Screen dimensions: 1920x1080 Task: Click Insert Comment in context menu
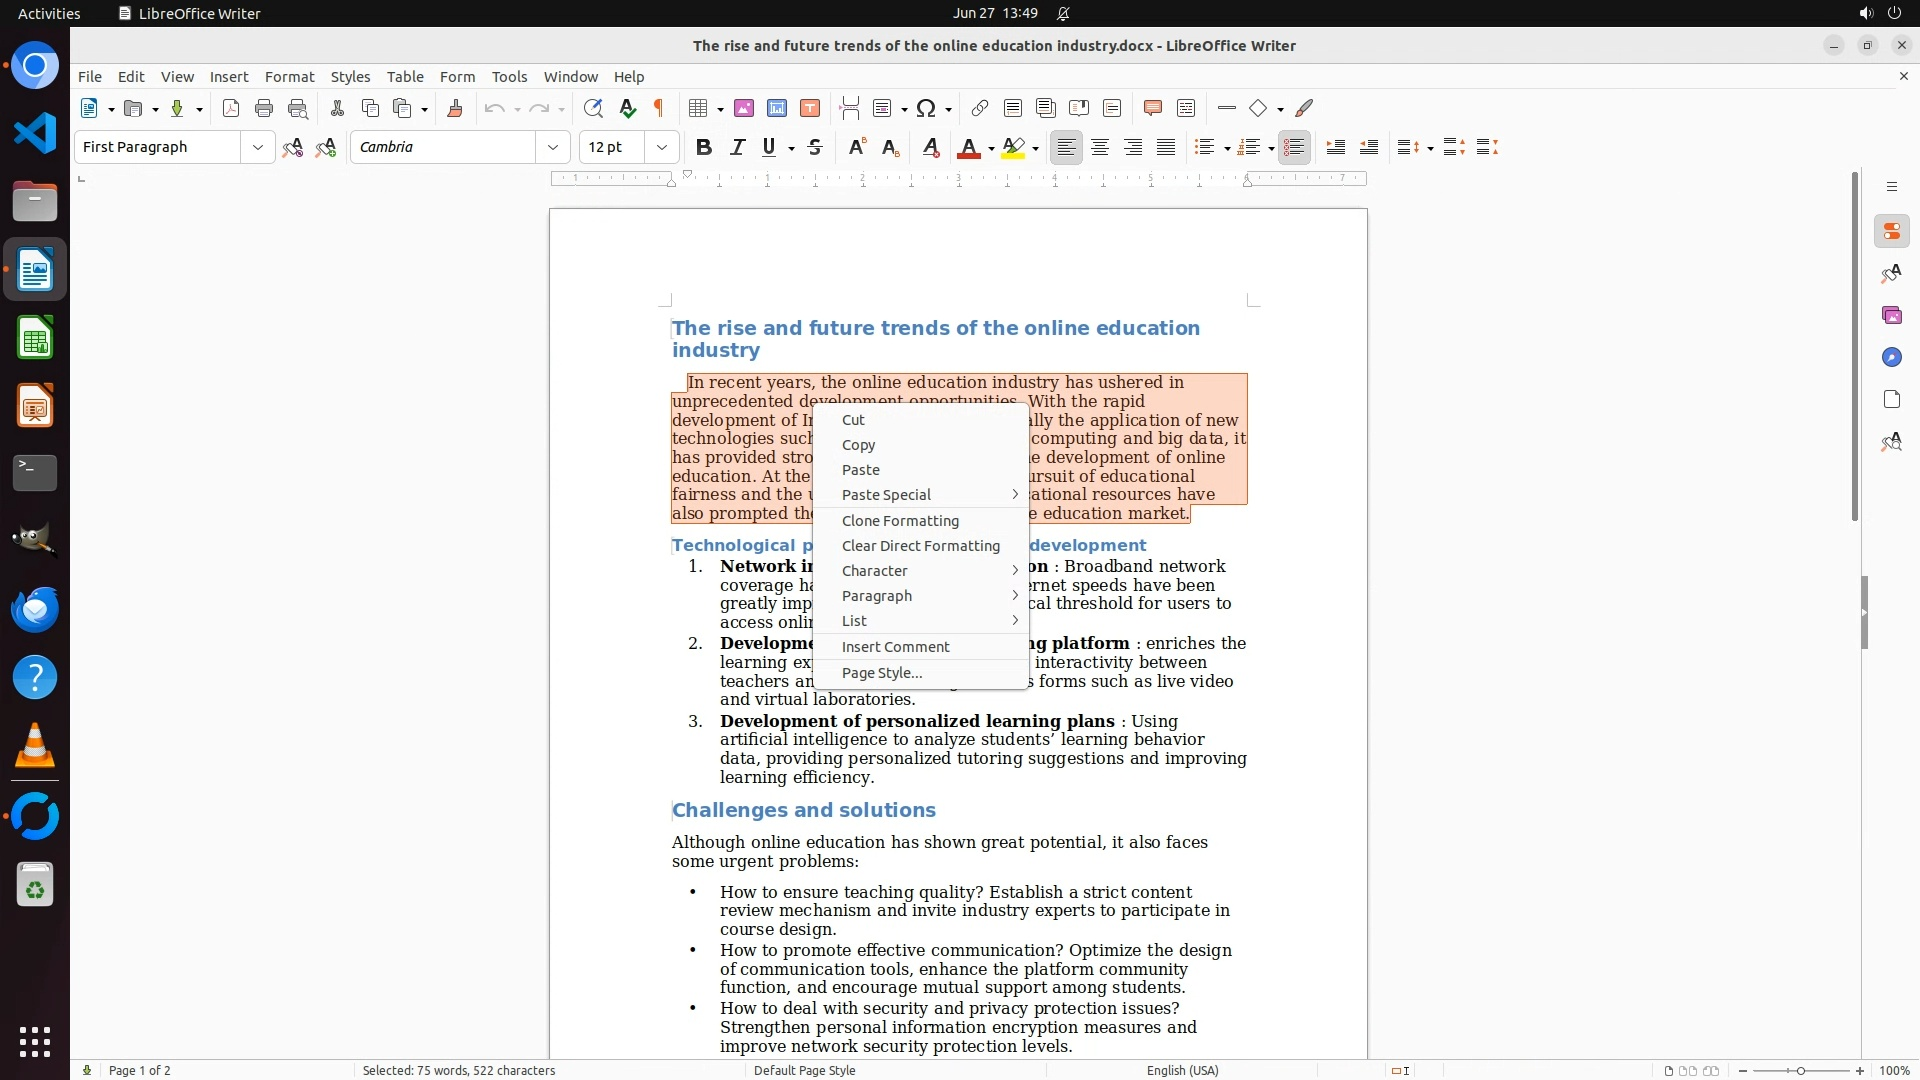(895, 647)
